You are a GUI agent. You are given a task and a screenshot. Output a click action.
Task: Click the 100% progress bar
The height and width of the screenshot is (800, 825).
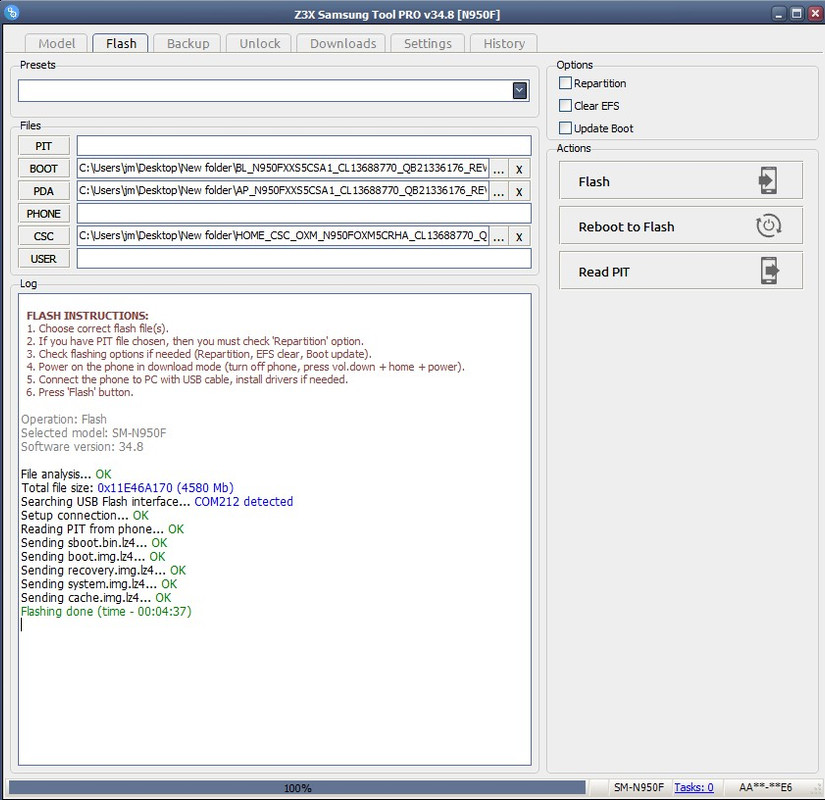pyautogui.click(x=297, y=787)
